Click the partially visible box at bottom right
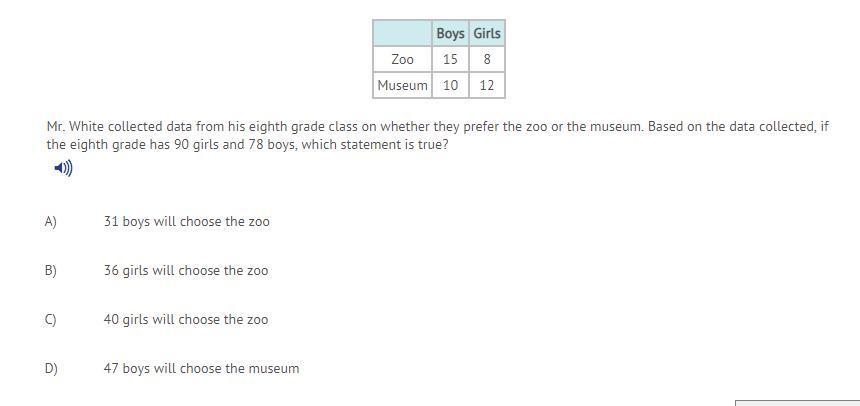The image size is (860, 406). click(x=797, y=403)
